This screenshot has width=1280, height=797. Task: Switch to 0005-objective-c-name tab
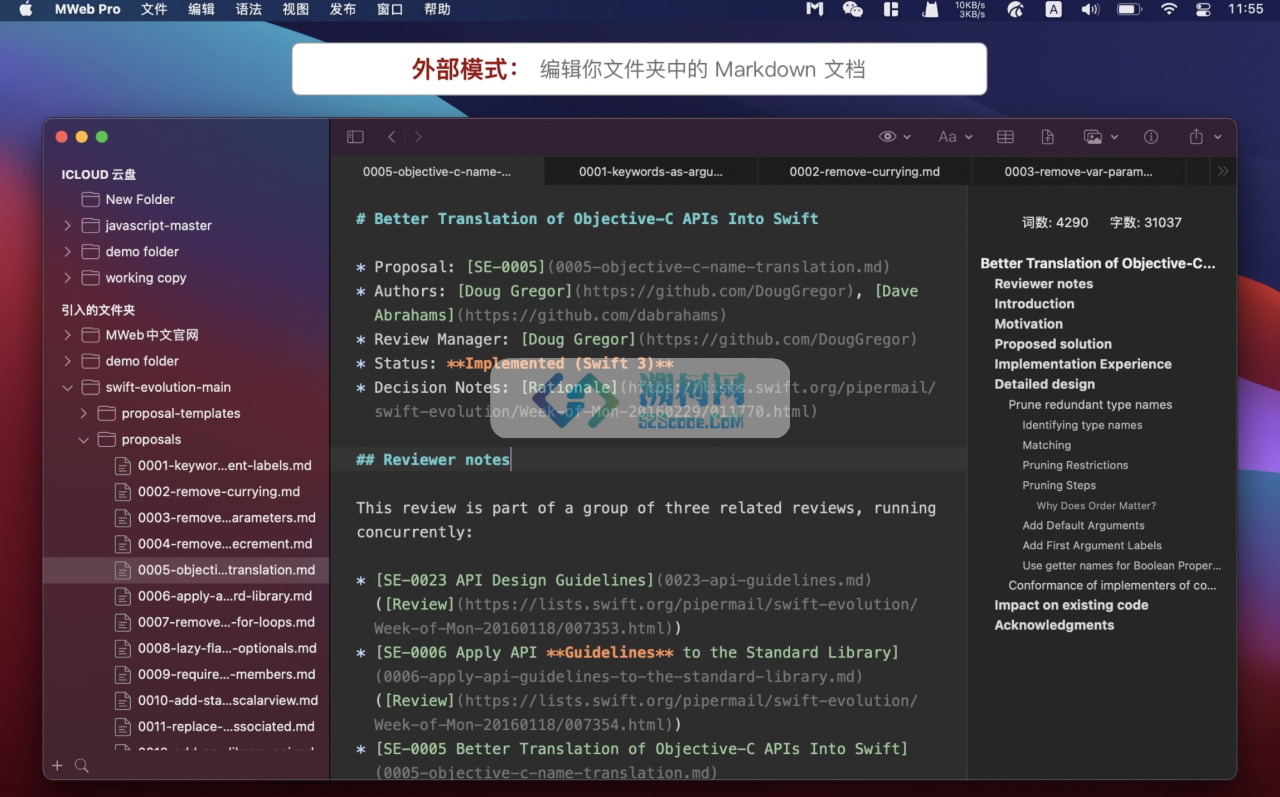coord(437,171)
